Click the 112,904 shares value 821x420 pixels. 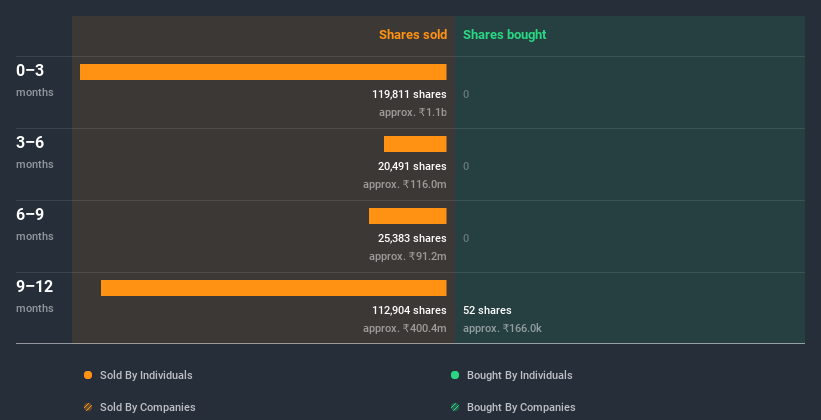click(409, 310)
